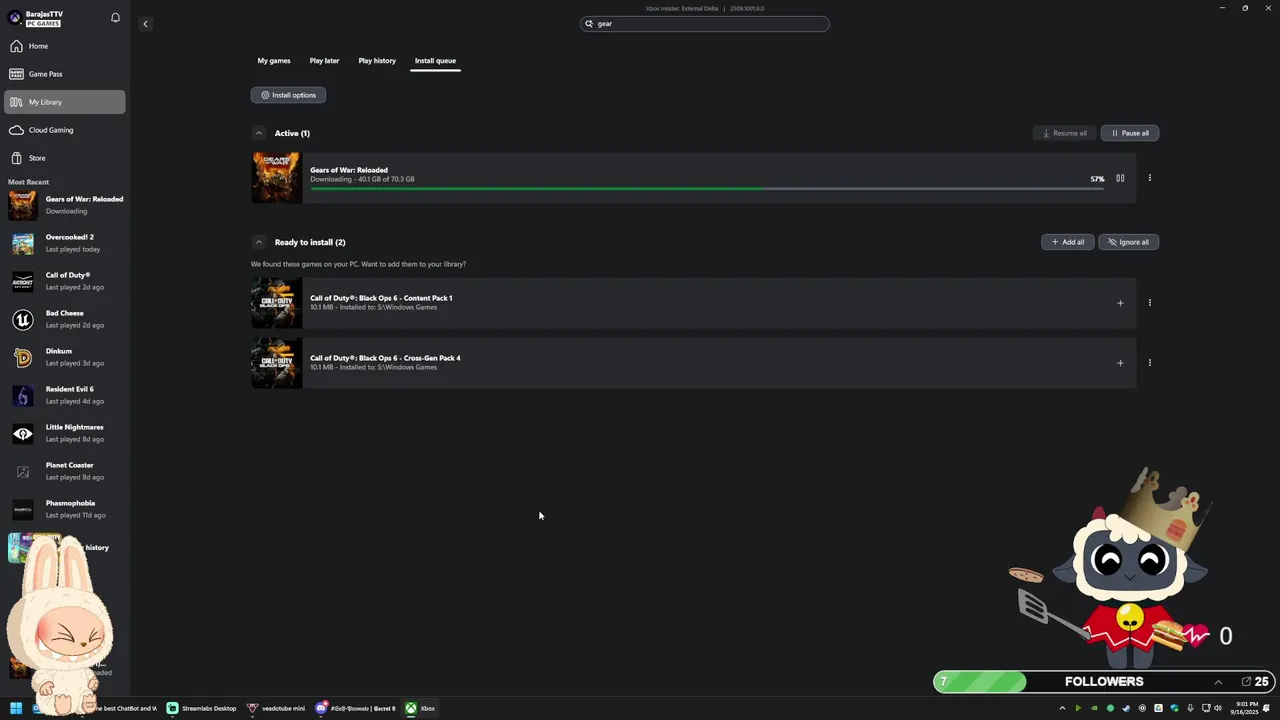The image size is (1280, 720).
Task: Open the Steam tray icon
Action: (1126, 708)
